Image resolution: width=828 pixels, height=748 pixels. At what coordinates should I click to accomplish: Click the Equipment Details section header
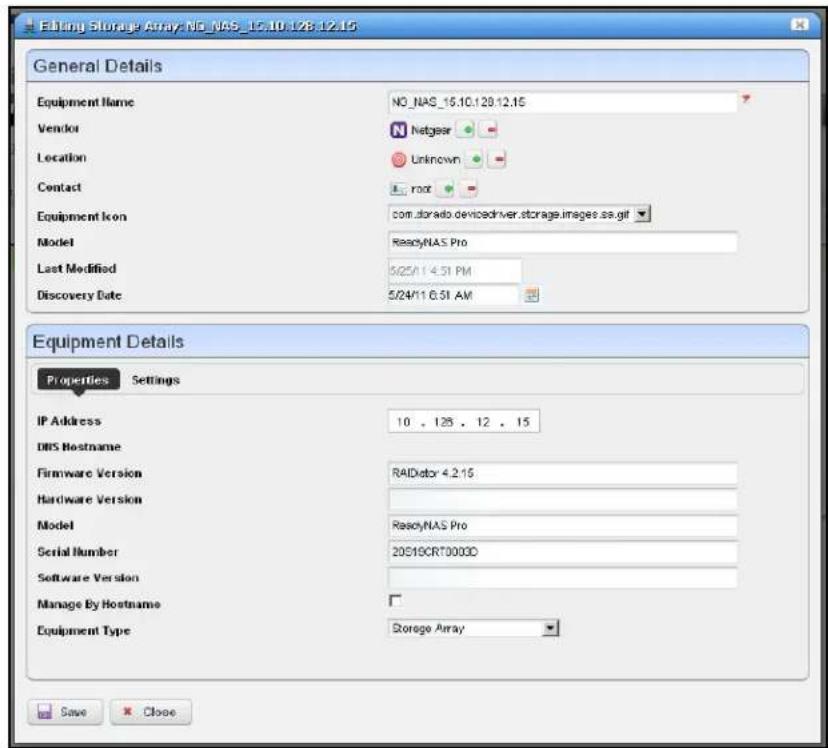coord(417,342)
